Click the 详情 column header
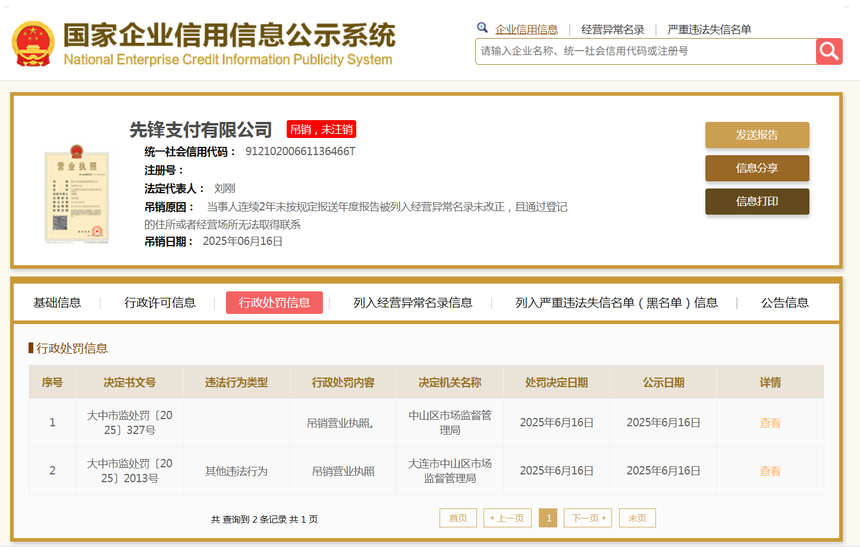 (770, 382)
